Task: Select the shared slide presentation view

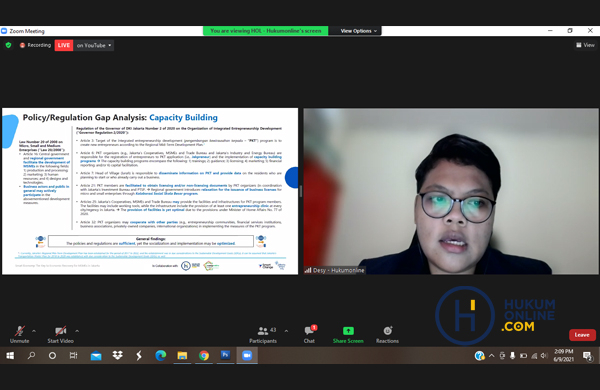Action: (150, 191)
